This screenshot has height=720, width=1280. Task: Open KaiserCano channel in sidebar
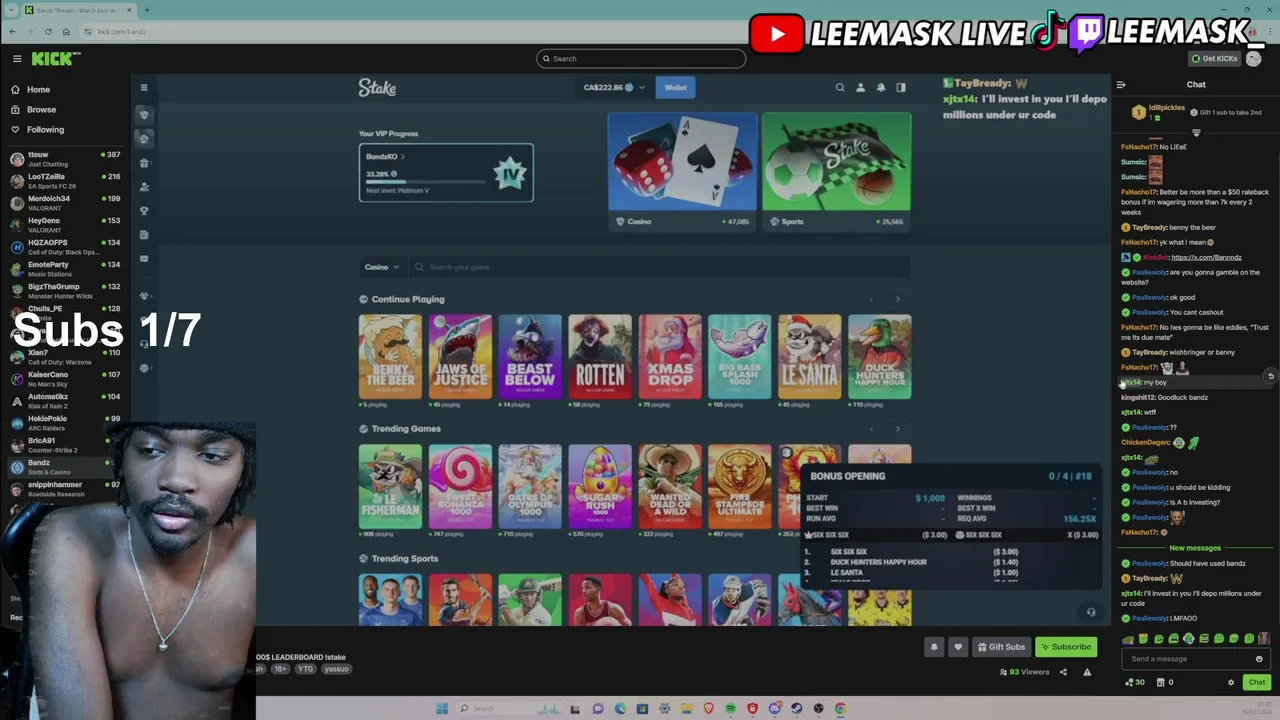click(65, 379)
